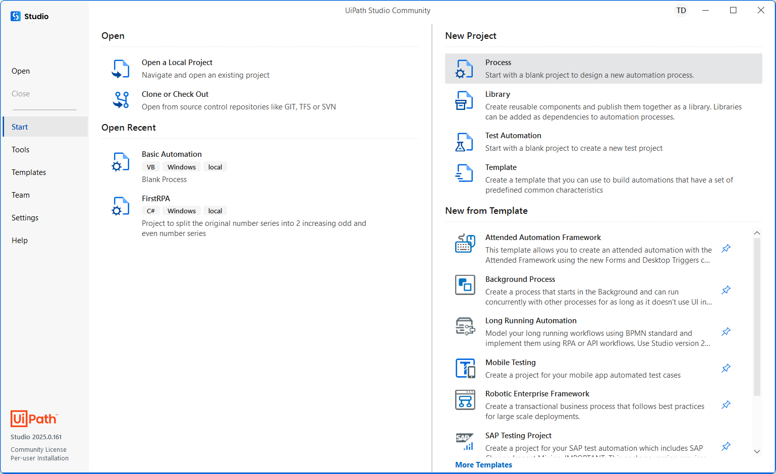The width and height of the screenshot is (776, 474).
Task: Click the Robotic Enterprise Framework icon
Action: pyautogui.click(x=465, y=400)
